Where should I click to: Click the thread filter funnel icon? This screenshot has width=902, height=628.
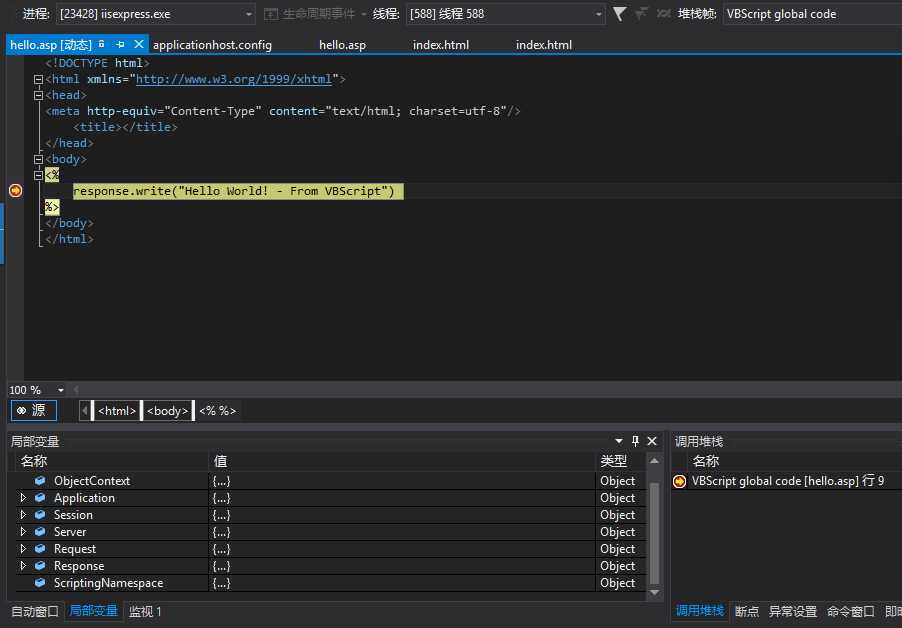[x=620, y=14]
